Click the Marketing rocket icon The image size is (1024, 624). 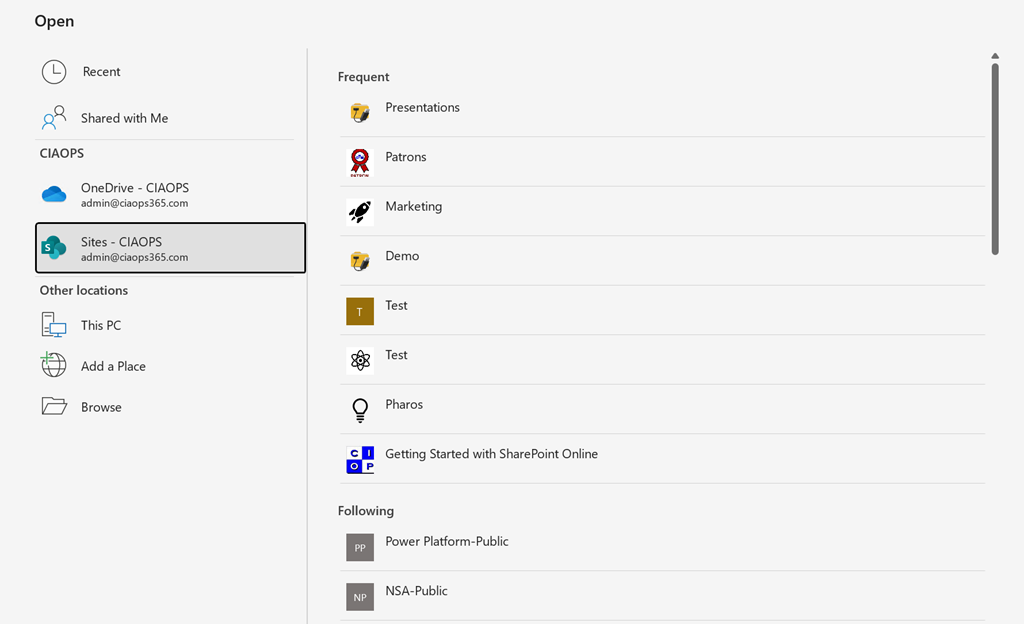pyautogui.click(x=360, y=211)
